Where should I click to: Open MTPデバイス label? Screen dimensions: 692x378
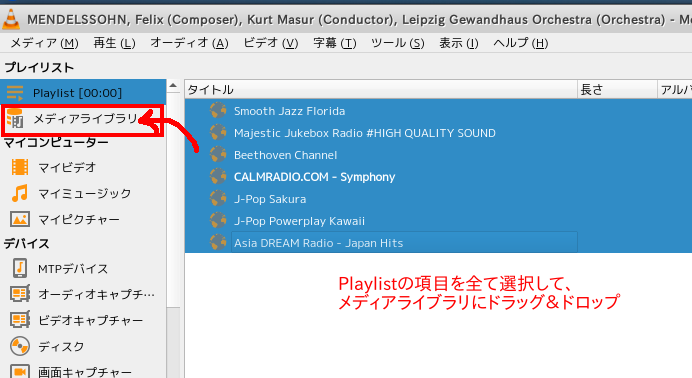click(x=73, y=269)
